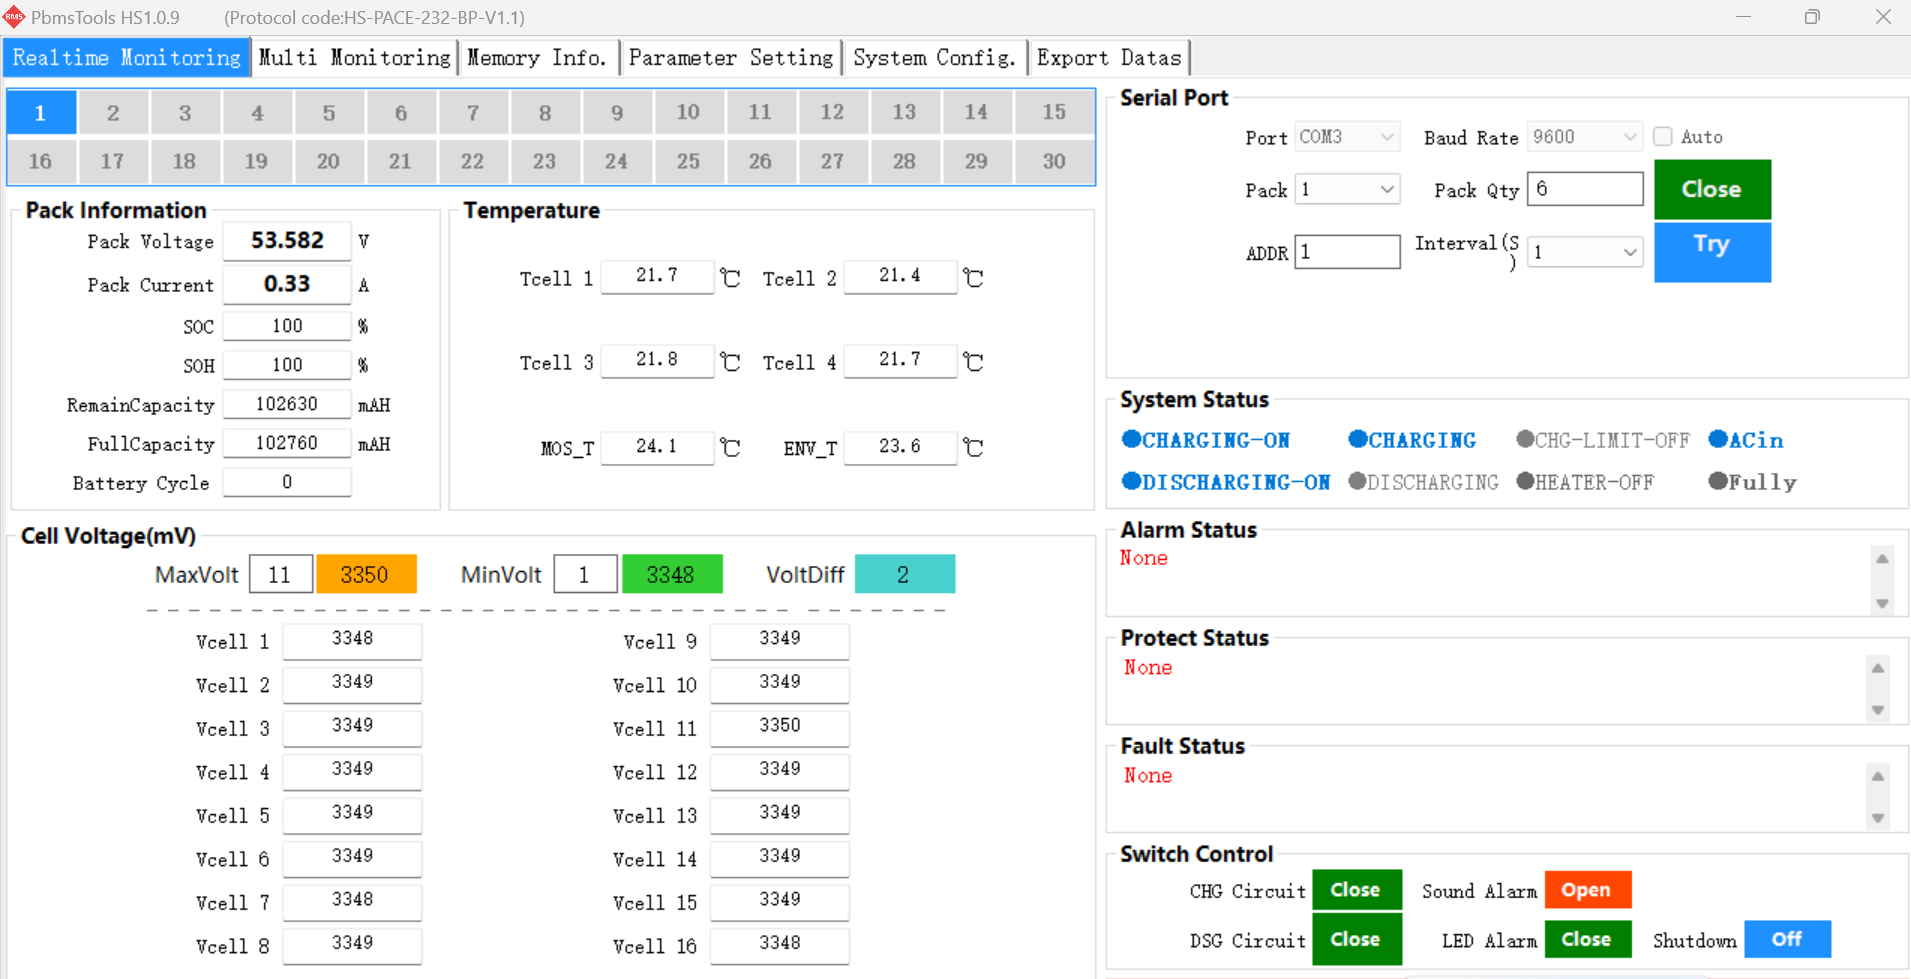The width and height of the screenshot is (1911, 979).
Task: Click the ACin status indicator
Action: (x=1746, y=440)
